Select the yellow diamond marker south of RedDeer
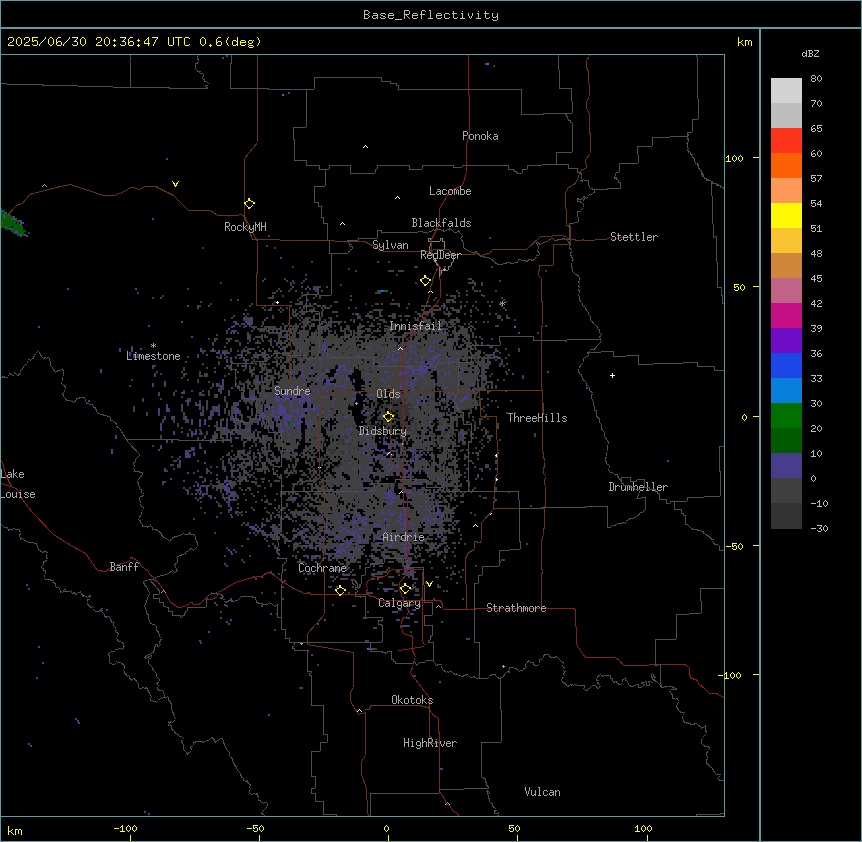The height and width of the screenshot is (842, 862). 426,280
